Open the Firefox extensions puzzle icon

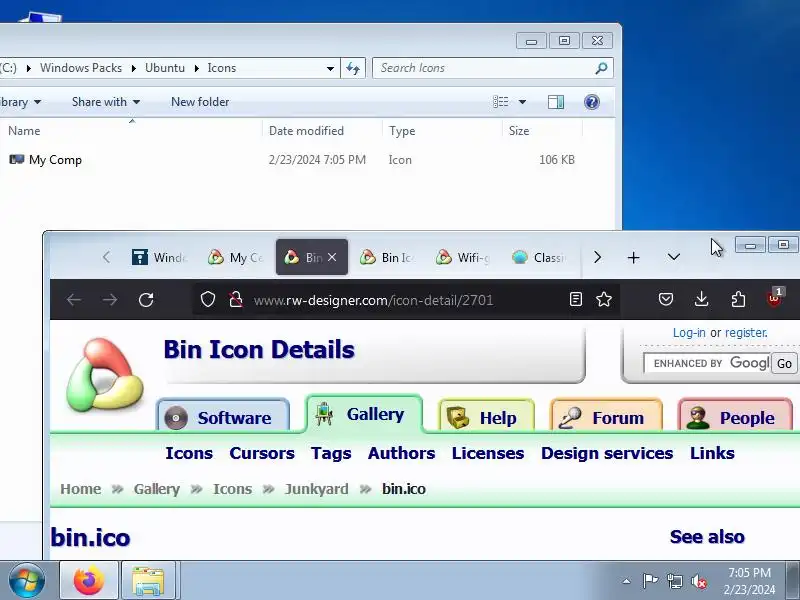[738, 299]
